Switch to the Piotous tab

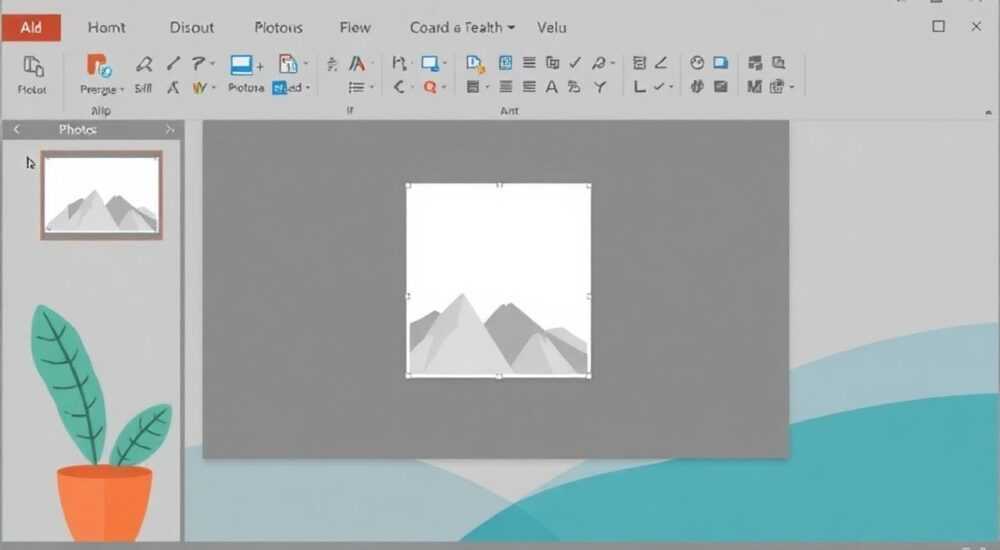point(278,27)
